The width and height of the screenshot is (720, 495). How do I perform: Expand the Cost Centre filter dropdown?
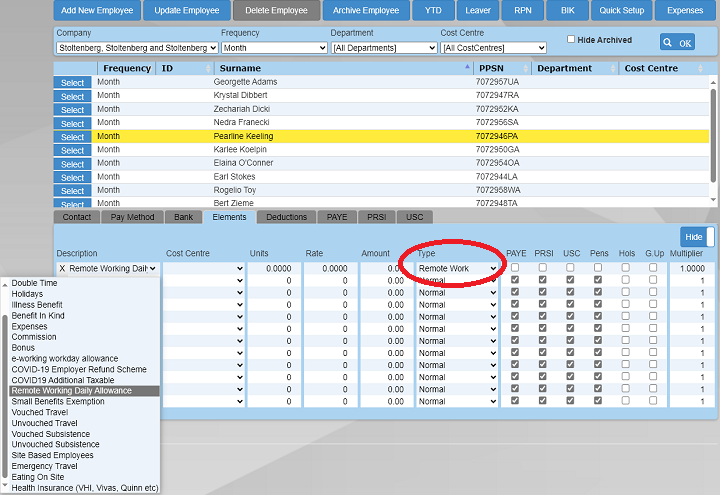tap(493, 48)
